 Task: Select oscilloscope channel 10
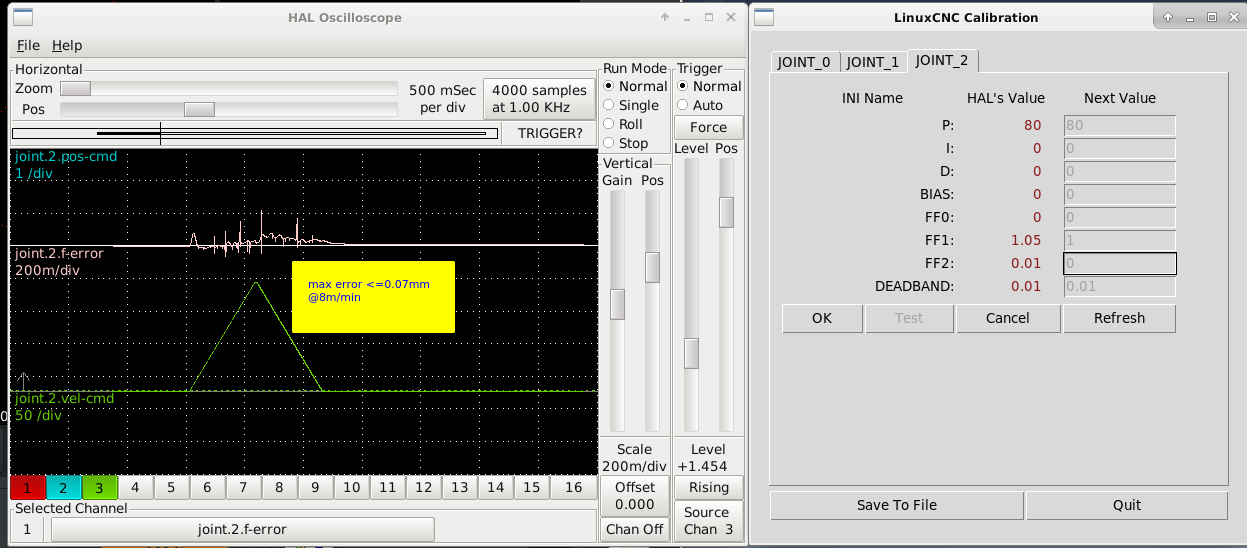click(x=351, y=487)
